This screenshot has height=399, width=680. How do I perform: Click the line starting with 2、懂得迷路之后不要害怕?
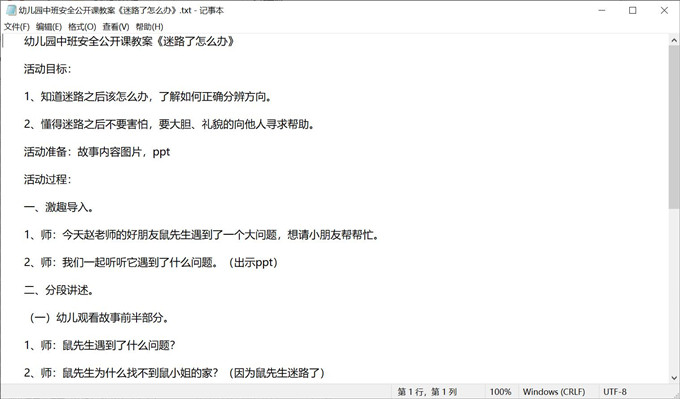170,124
